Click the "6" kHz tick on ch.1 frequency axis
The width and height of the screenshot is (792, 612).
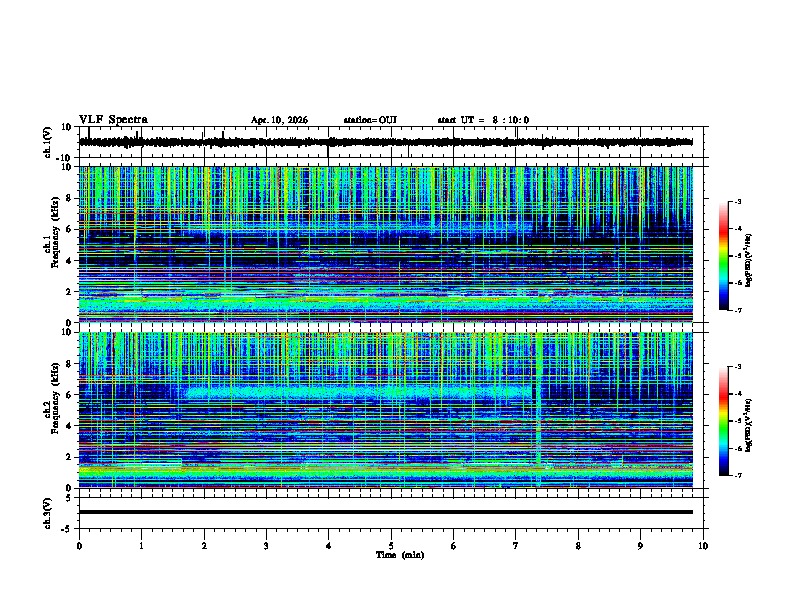coord(70,229)
